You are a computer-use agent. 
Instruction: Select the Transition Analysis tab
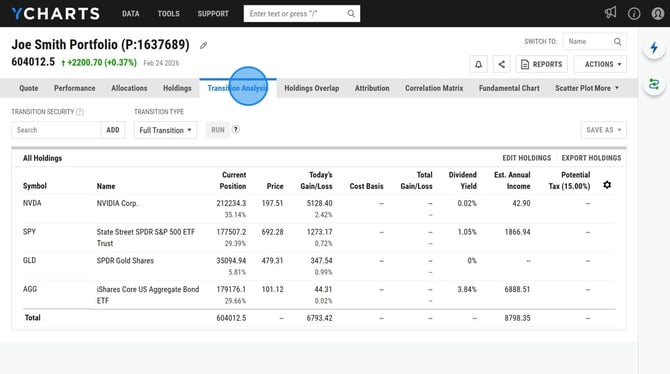click(238, 88)
